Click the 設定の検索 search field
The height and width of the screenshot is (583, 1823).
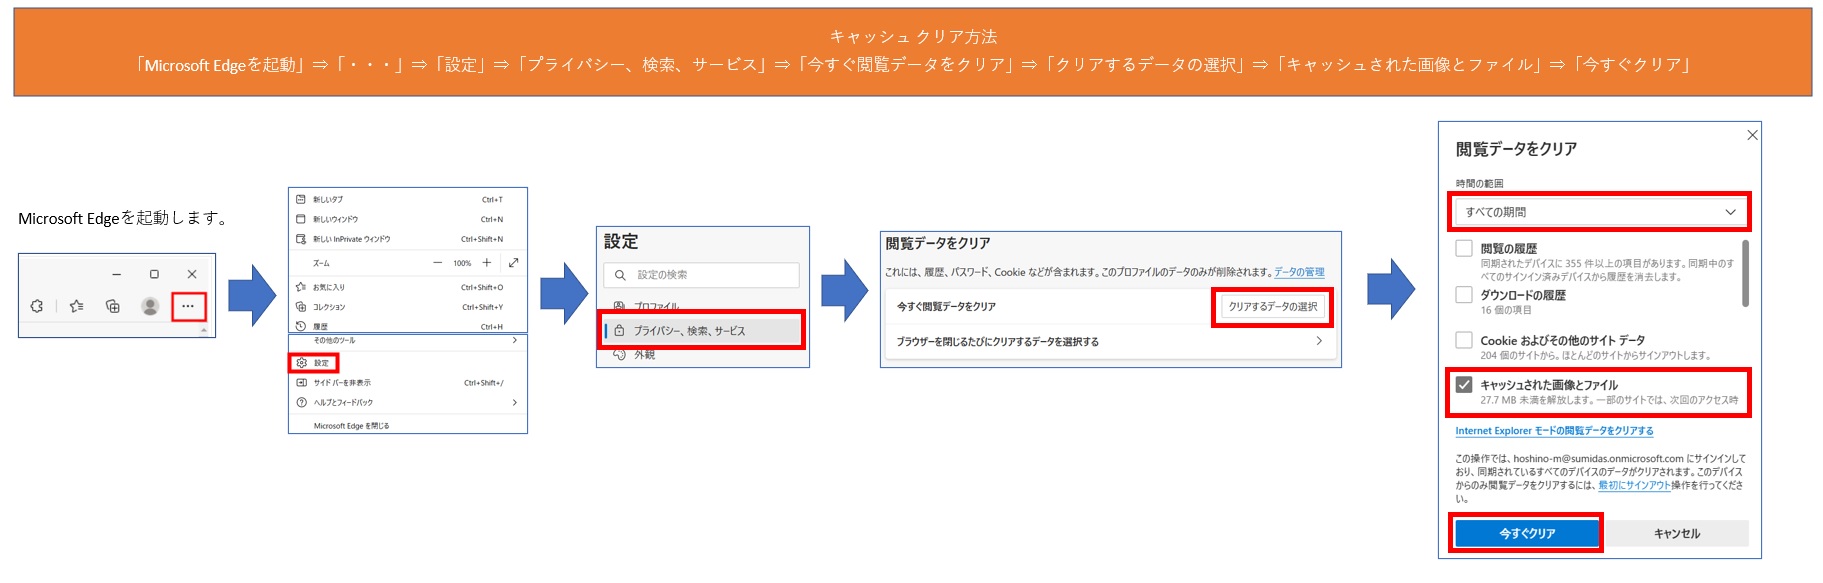[x=701, y=275]
